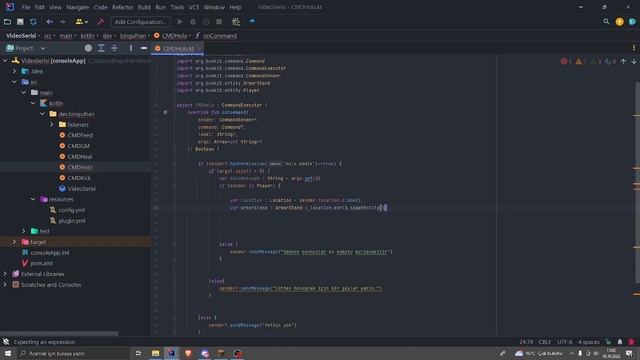Click the UTF-8 encoding status
This screenshot has width=640, height=360.
pos(564,342)
